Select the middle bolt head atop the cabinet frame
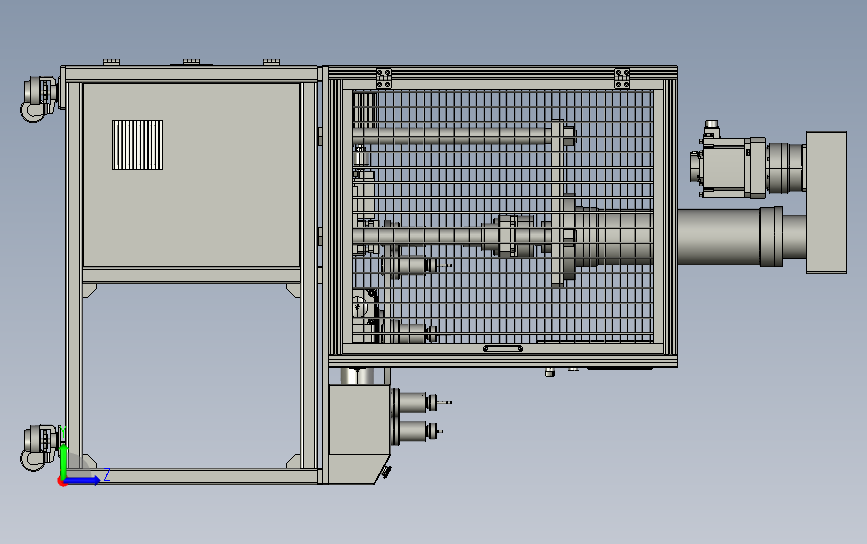The width and height of the screenshot is (867, 544). 191,61
